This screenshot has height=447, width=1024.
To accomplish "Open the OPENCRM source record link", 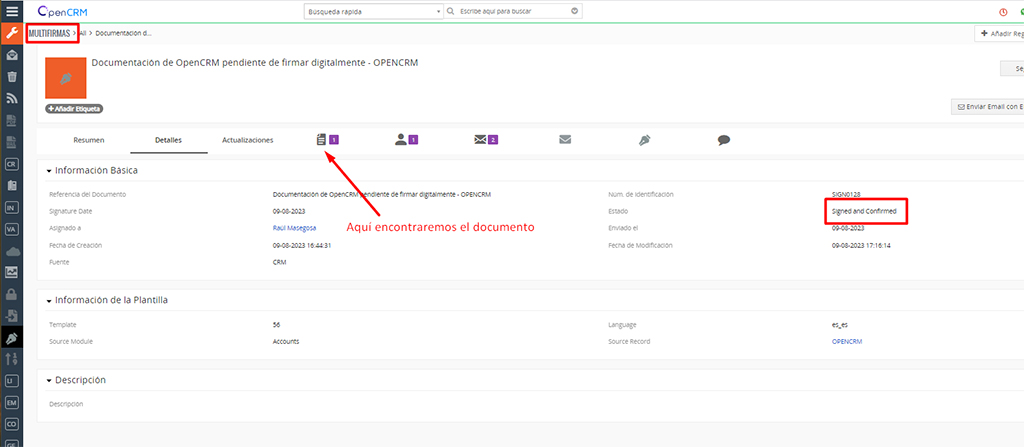I will coord(847,341).
